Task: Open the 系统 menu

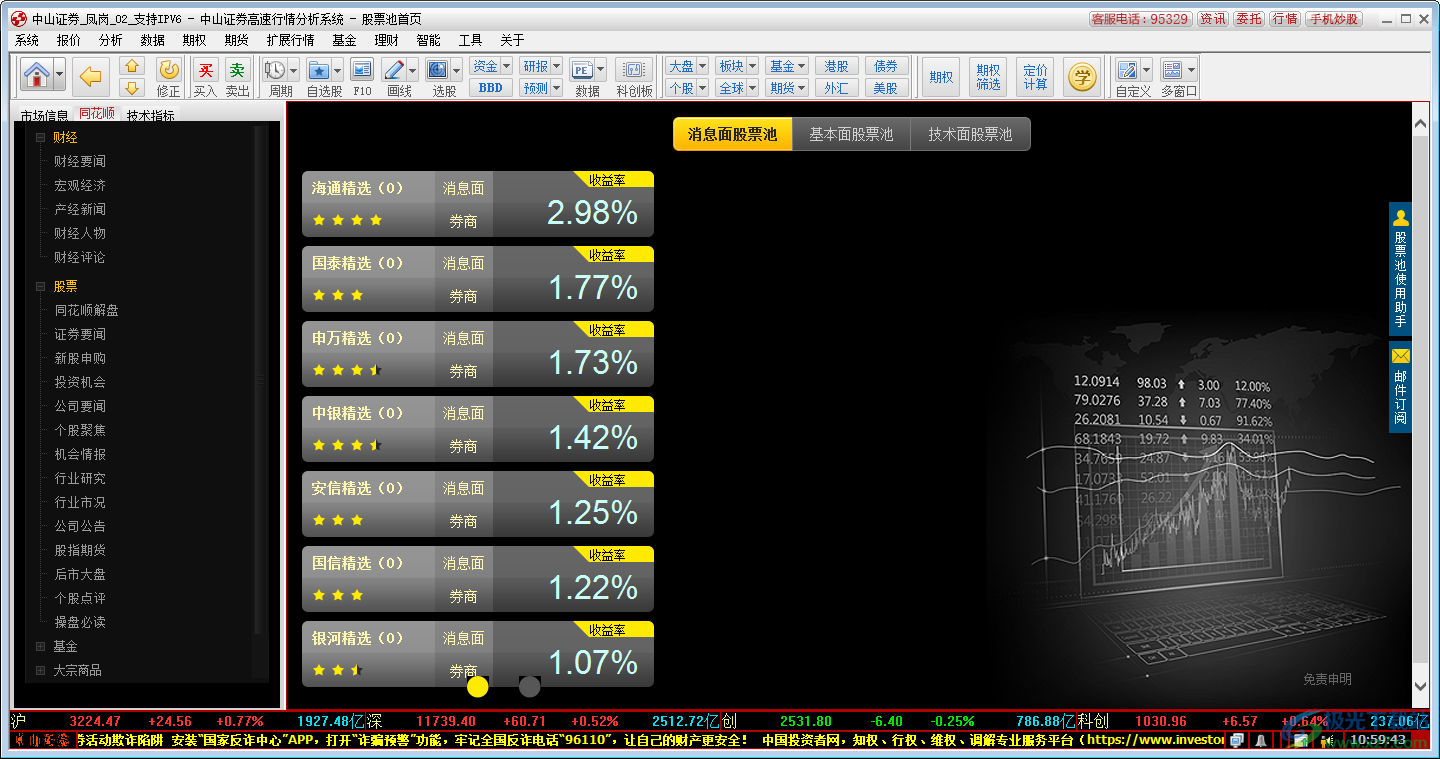Action: (27, 40)
